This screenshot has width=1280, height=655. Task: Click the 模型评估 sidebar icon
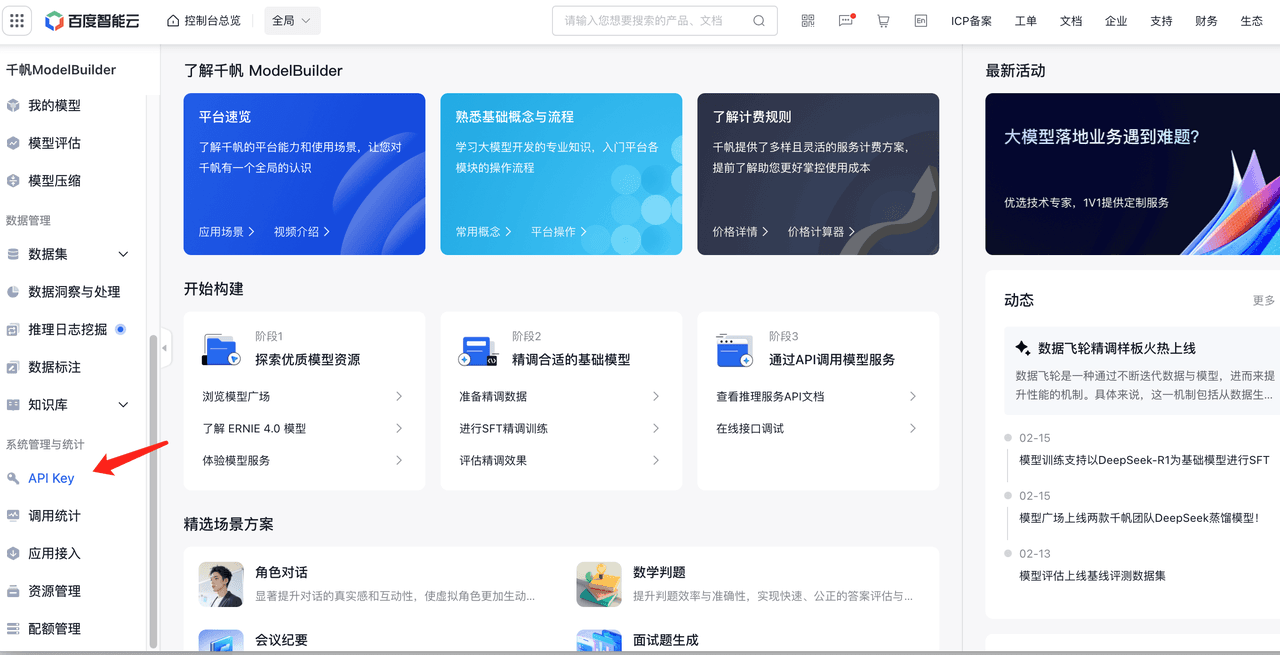click(x=13, y=143)
